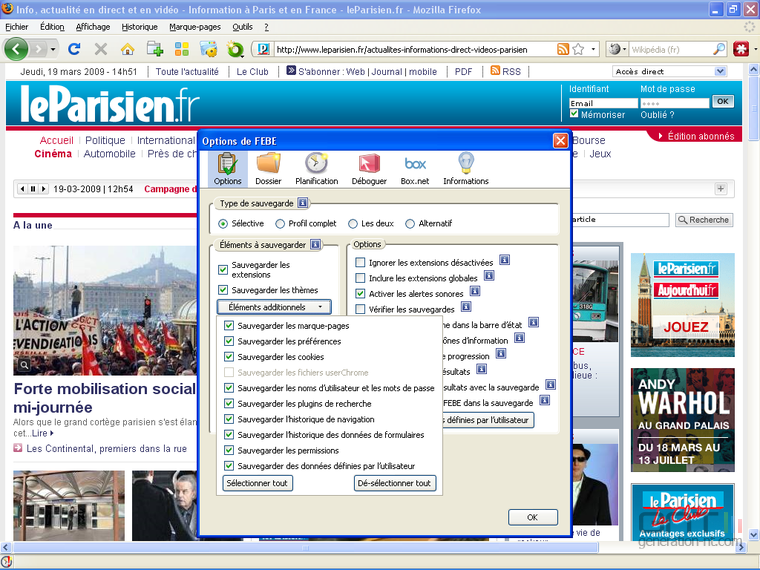Screen dimensions: 760x570
Task: Uncheck Sauvegarder les permissions
Action: [x=229, y=450]
